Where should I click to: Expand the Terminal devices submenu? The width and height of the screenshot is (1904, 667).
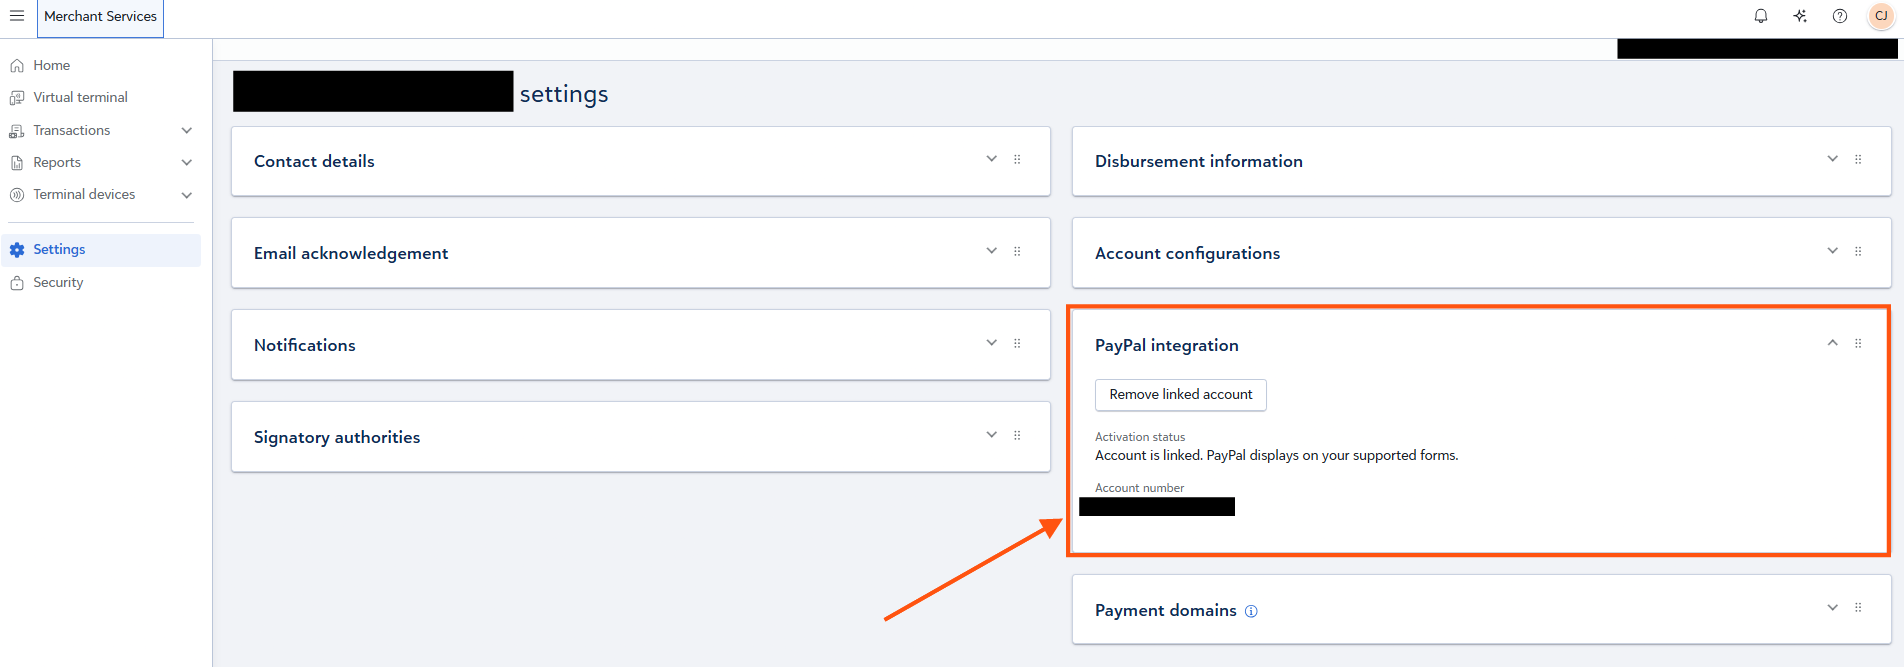coord(186,195)
